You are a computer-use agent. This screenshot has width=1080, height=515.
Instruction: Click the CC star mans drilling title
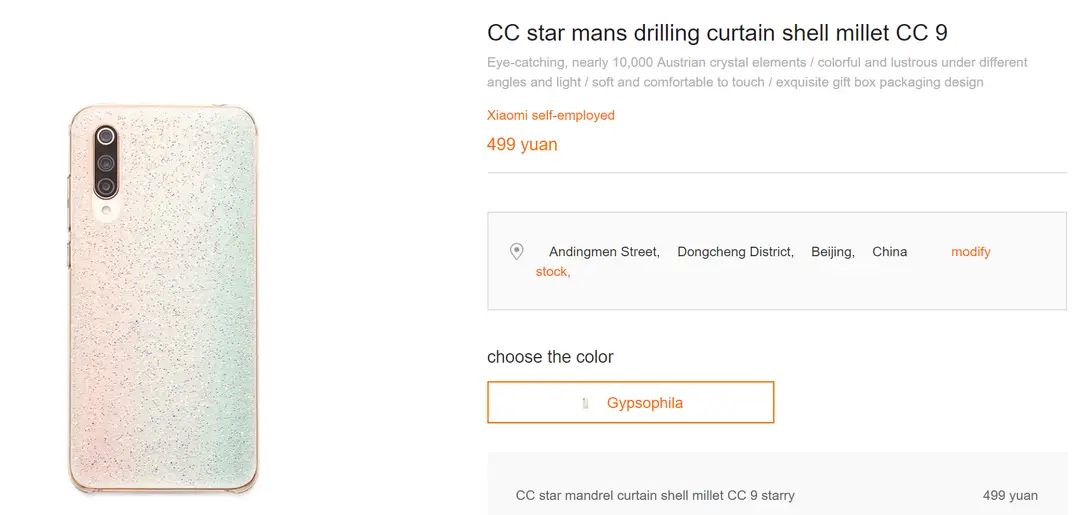click(717, 33)
